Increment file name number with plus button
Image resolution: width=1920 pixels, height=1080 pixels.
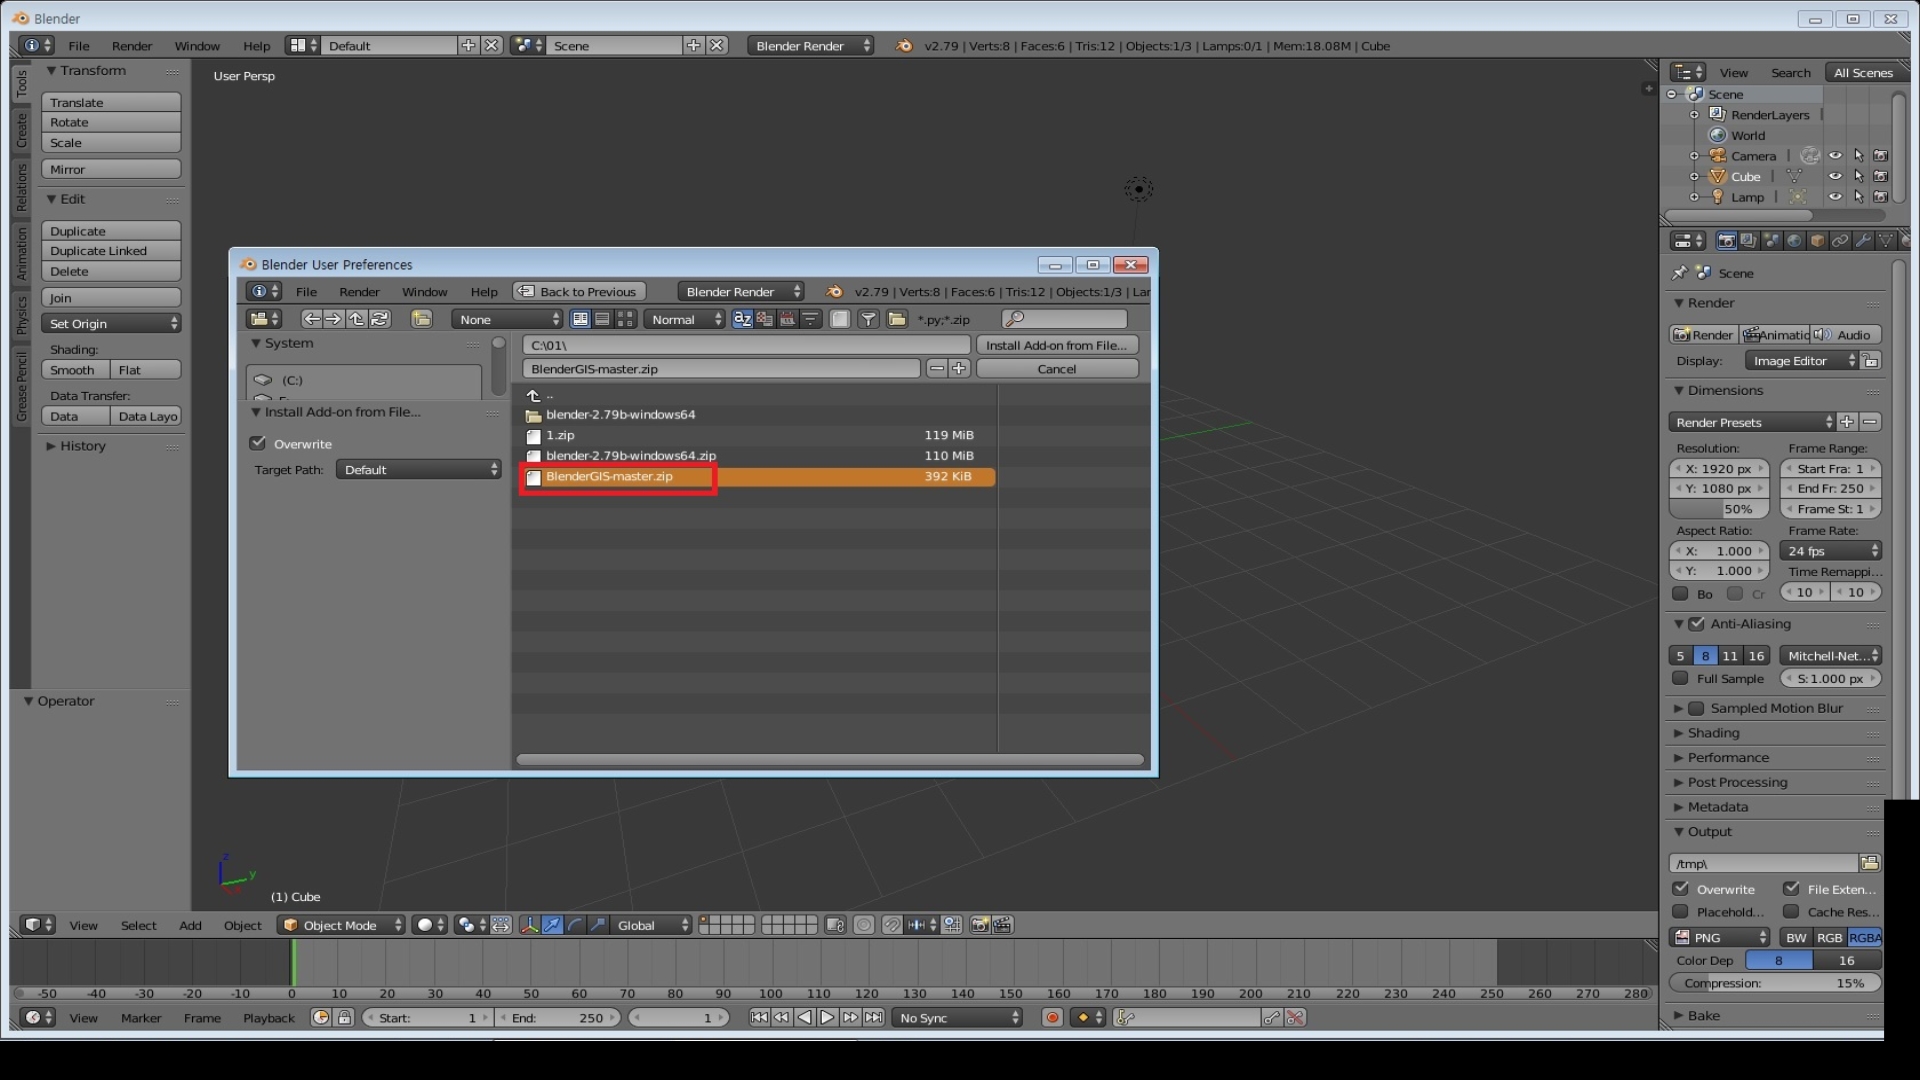coord(959,369)
